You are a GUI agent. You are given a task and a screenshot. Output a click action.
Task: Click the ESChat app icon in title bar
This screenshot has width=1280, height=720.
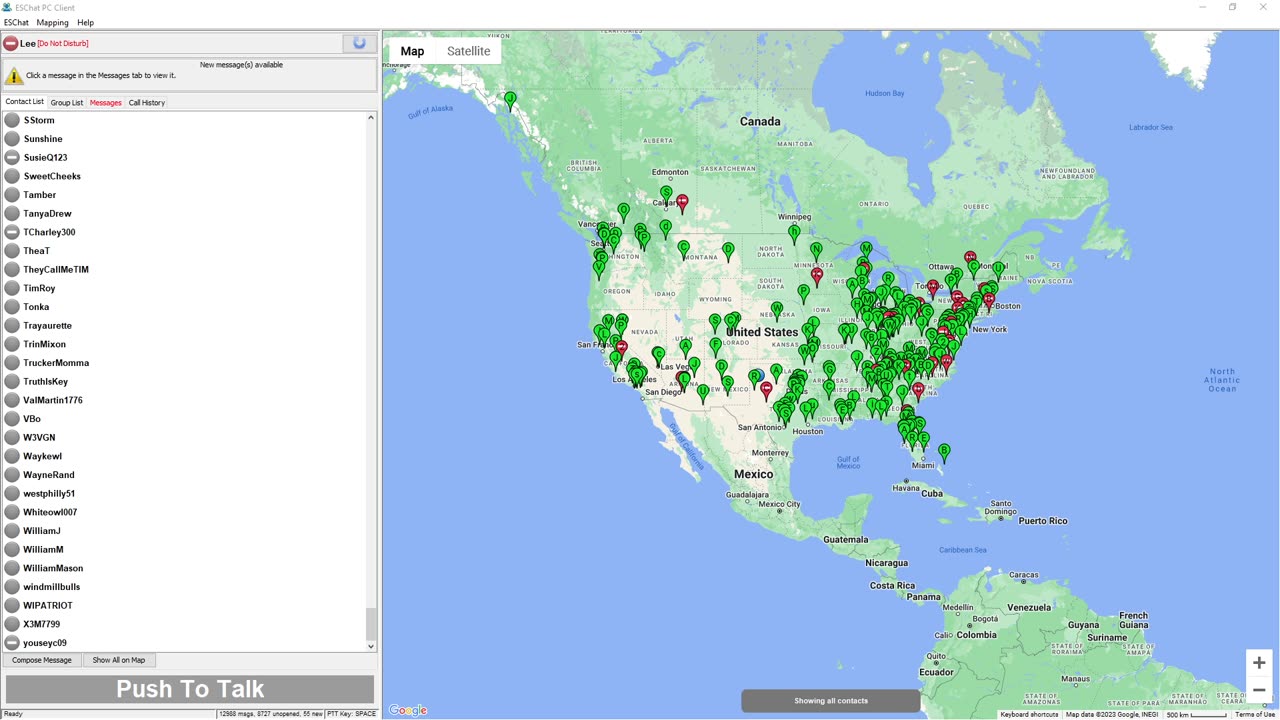click(8, 7)
